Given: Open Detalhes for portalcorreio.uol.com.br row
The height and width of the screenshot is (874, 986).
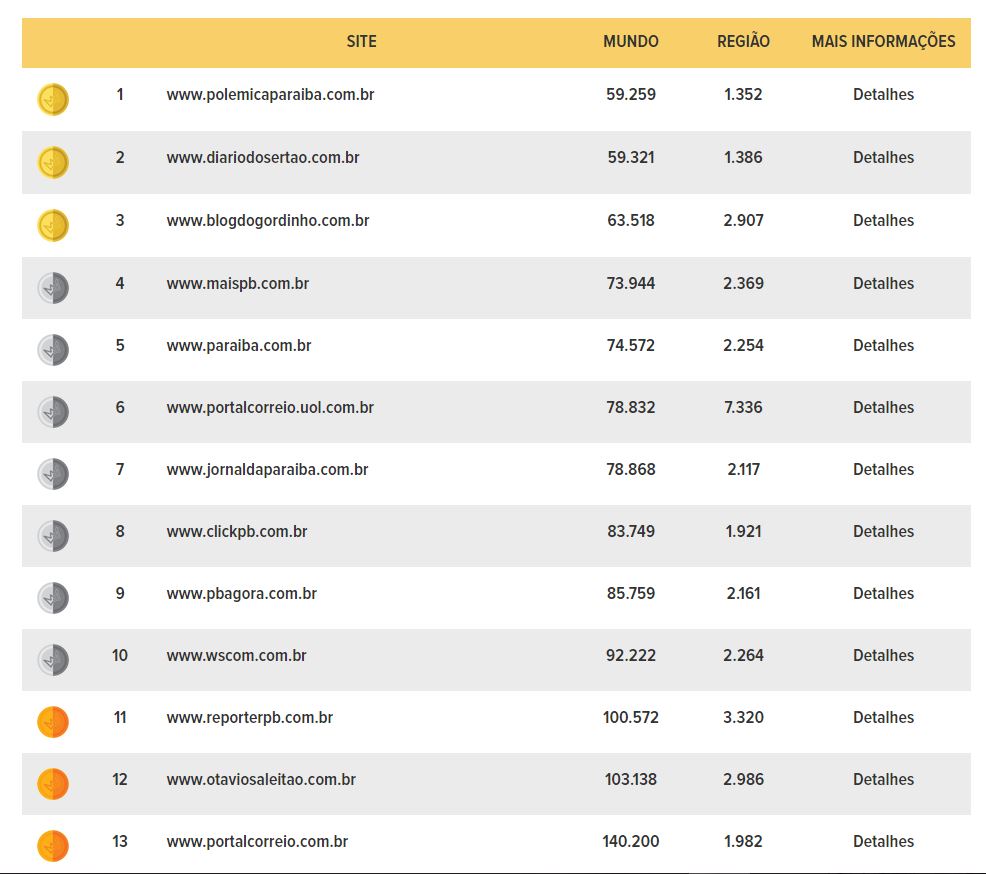Looking at the screenshot, I should tap(883, 407).
